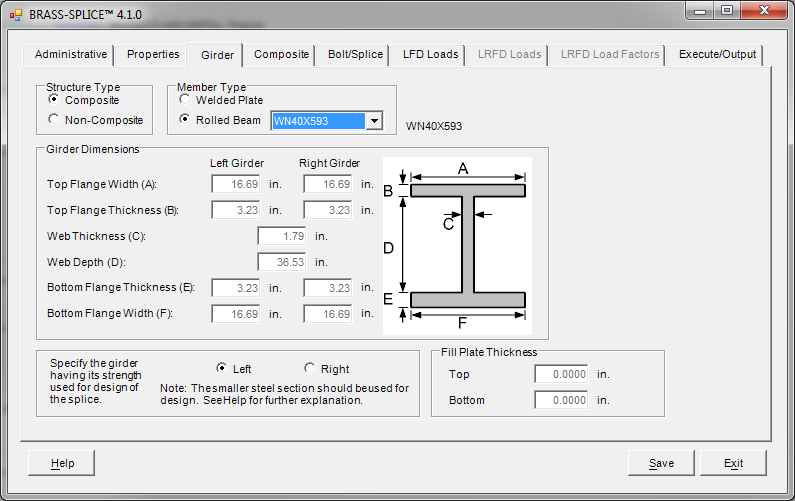Click the 'Top Flange Width (A):' label
This screenshot has width=795, height=501.
point(102,184)
